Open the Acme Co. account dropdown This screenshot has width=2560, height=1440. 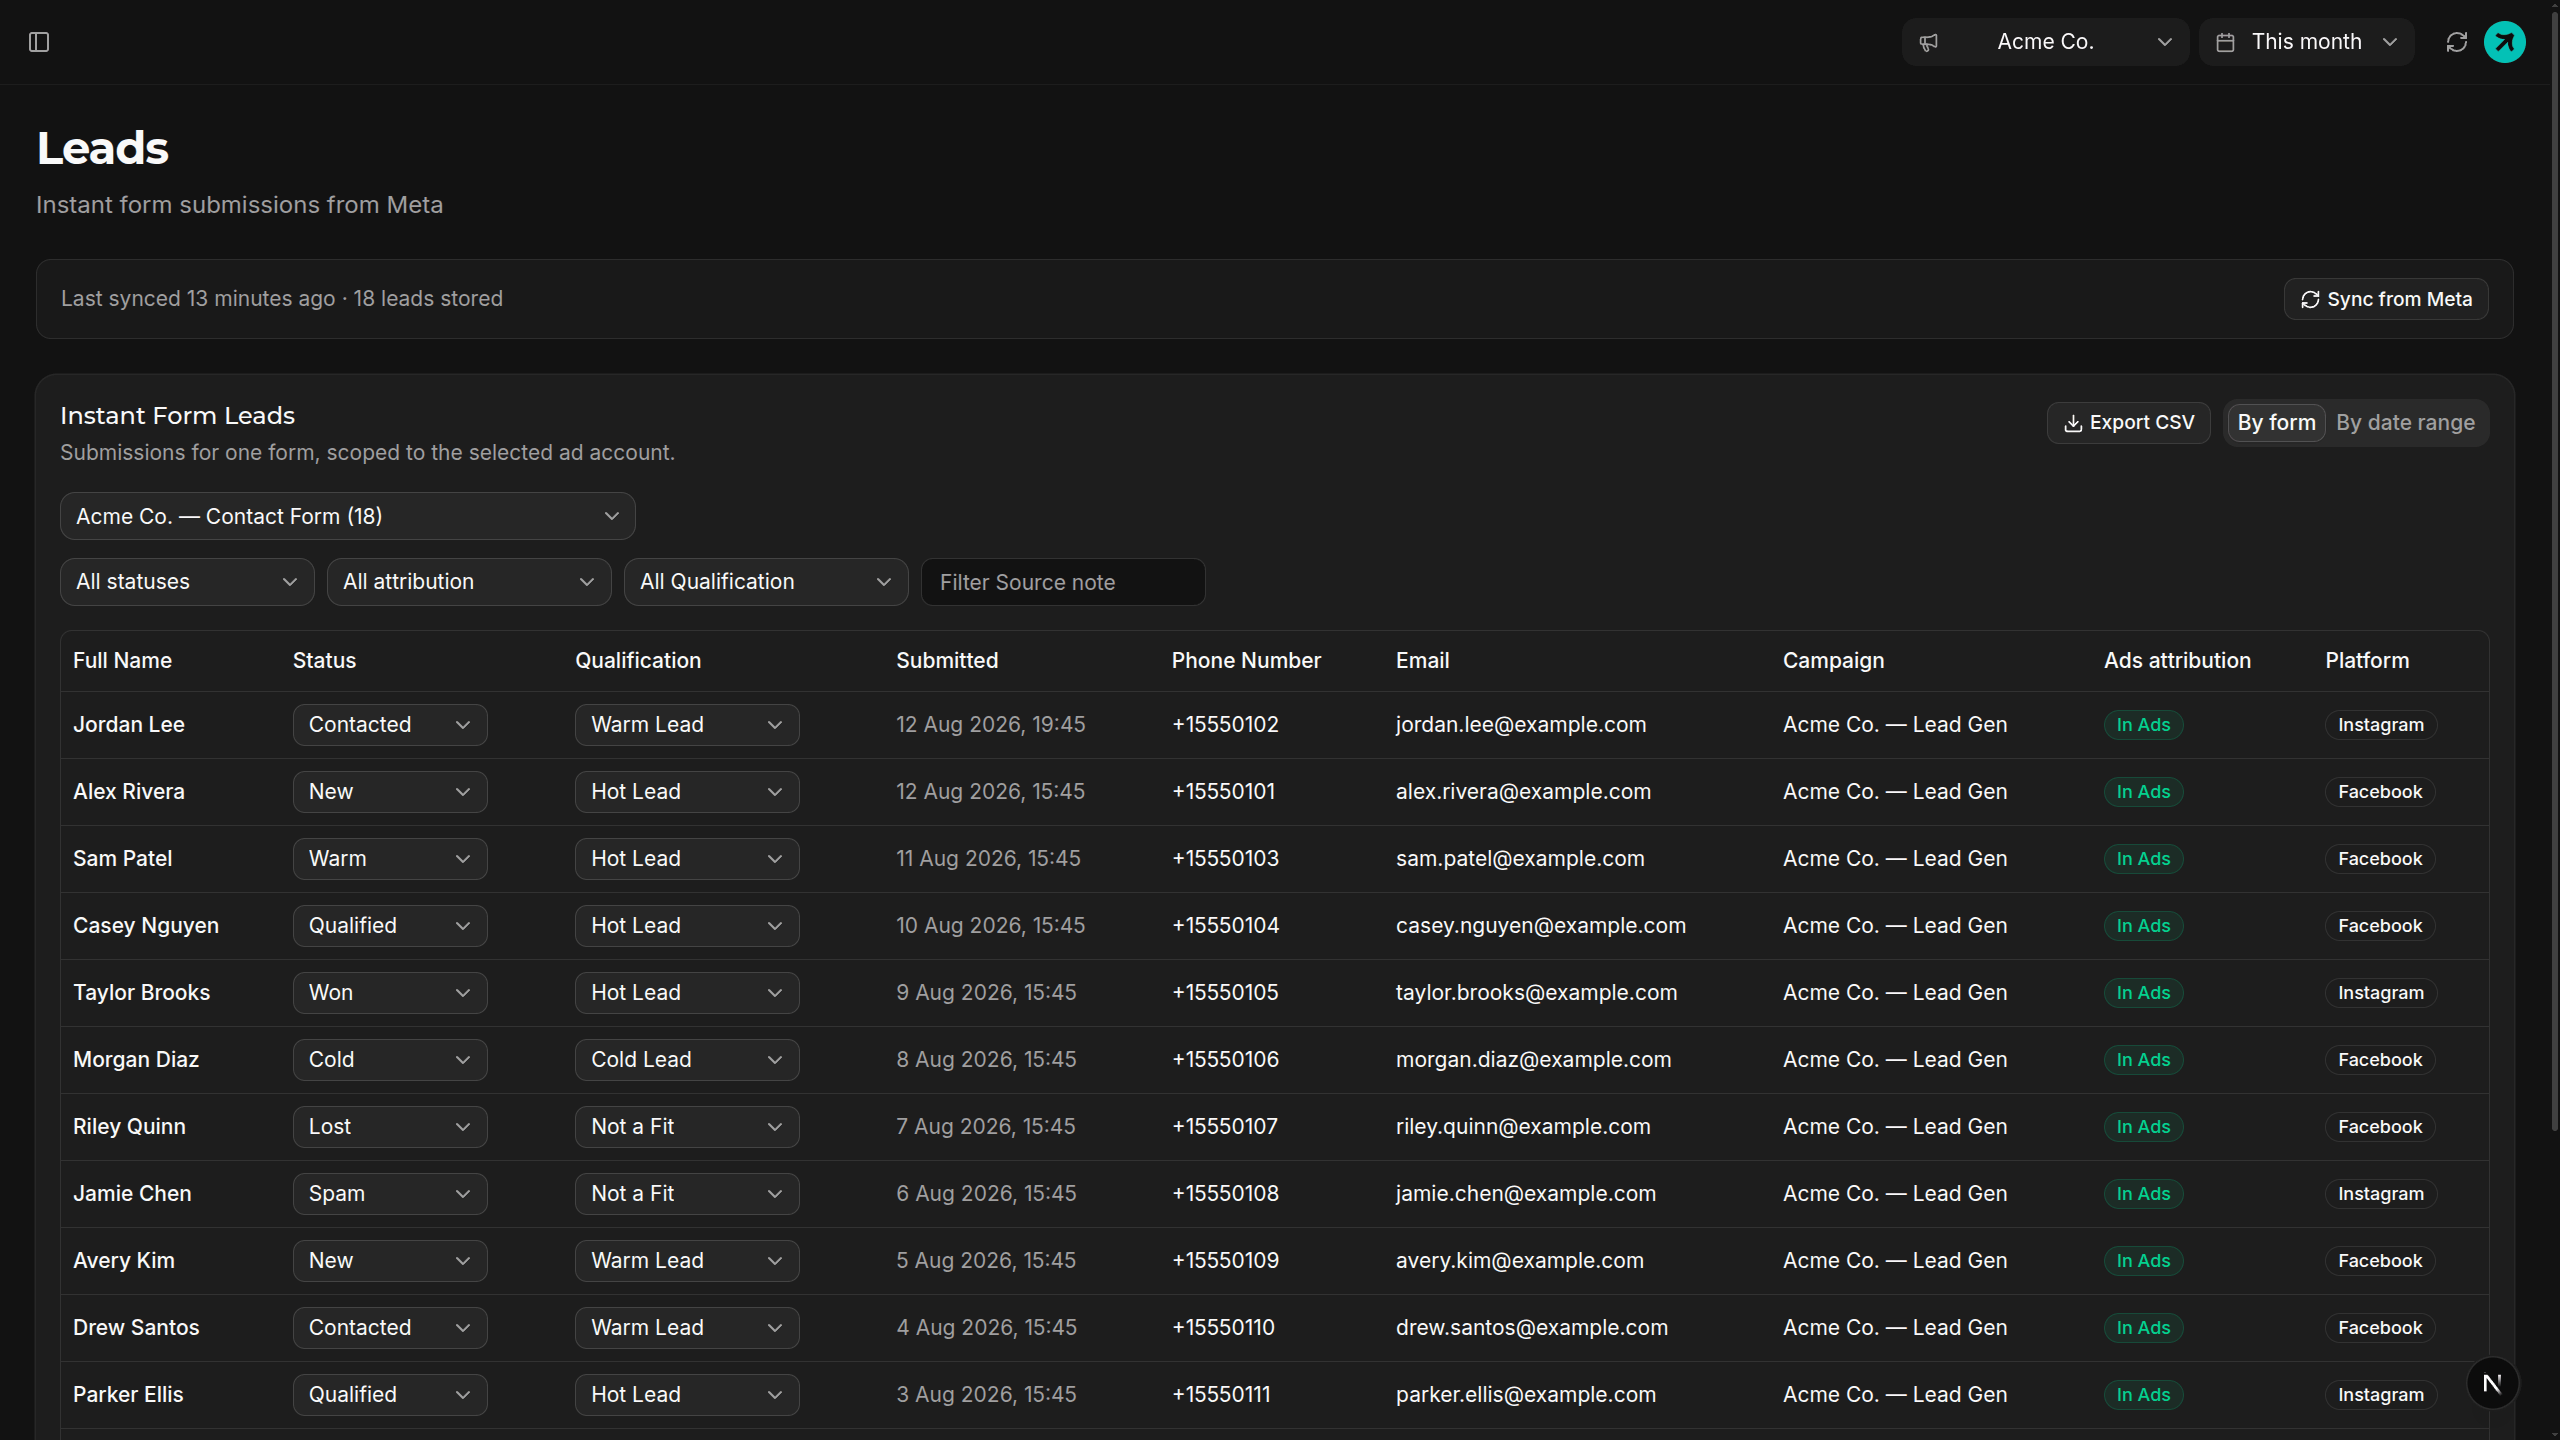2045,42
